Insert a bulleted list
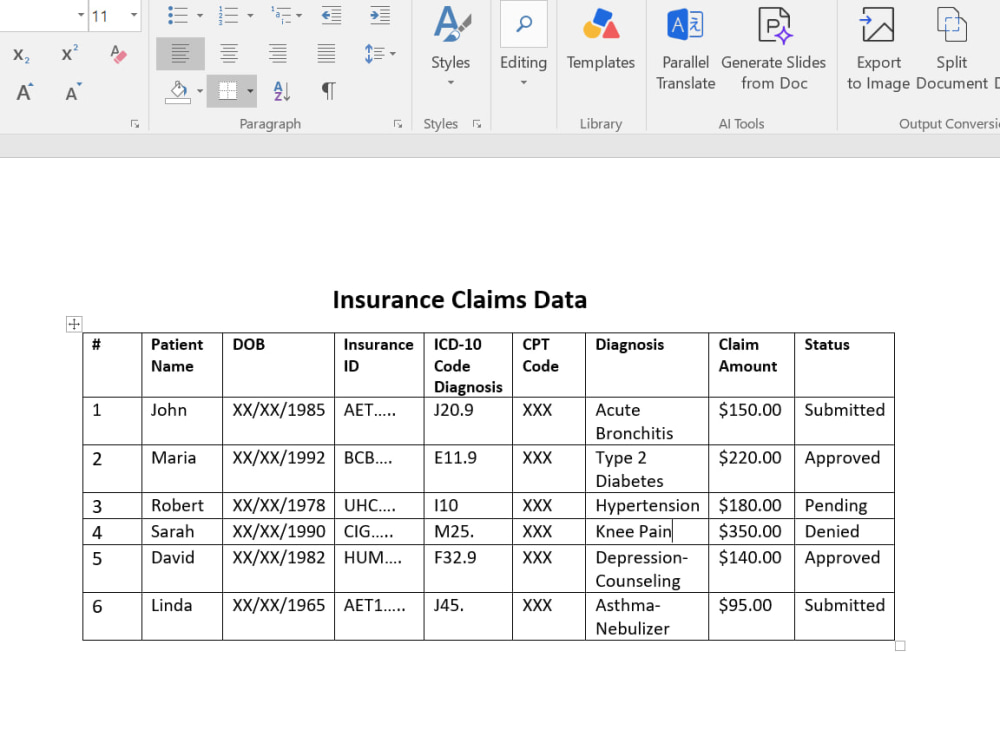The width and height of the screenshot is (1000, 750). [177, 15]
